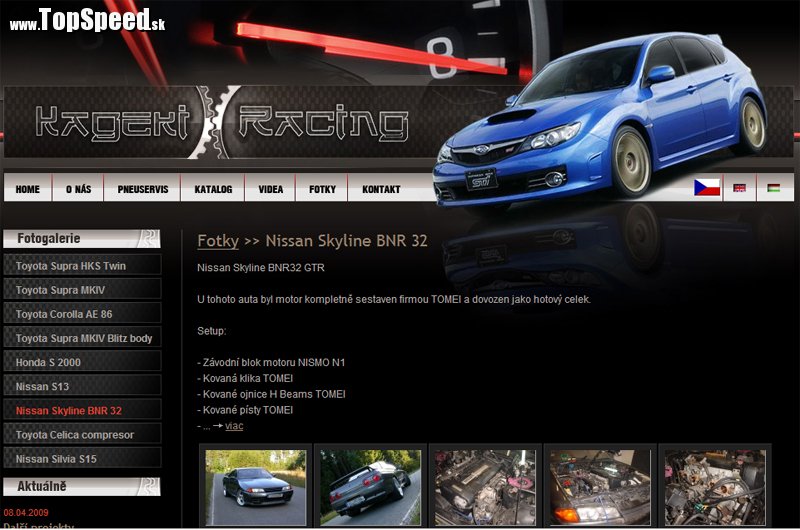The height and width of the screenshot is (530, 800).
Task: Click the www.TopSpeed.sk logo
Action: click(x=87, y=20)
